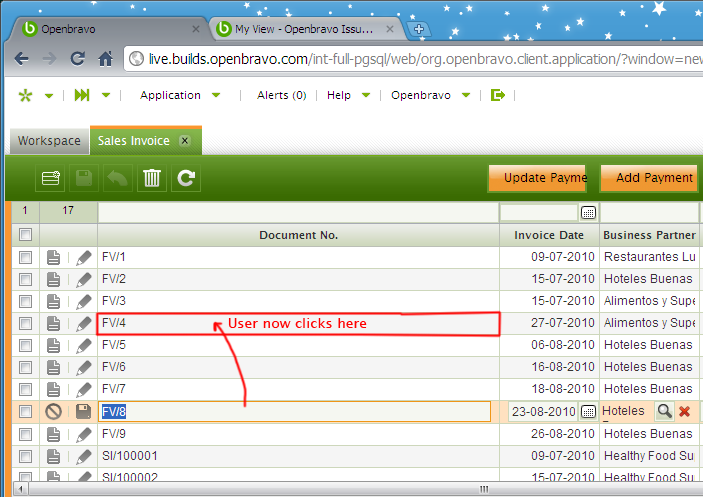
Task: Click the pencil edit icon for FV/9
Action: (x=83, y=434)
